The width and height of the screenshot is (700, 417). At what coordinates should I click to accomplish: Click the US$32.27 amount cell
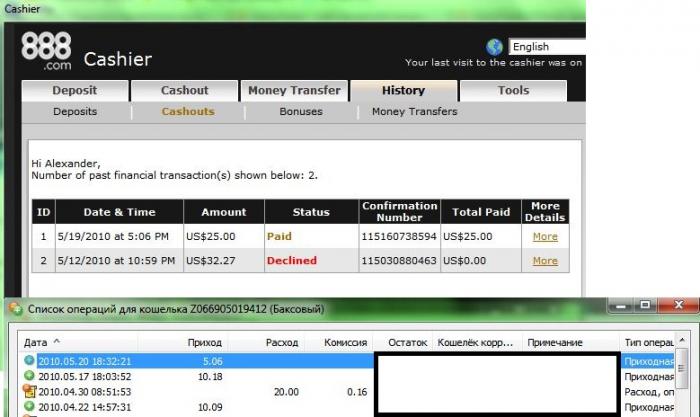coord(224,261)
